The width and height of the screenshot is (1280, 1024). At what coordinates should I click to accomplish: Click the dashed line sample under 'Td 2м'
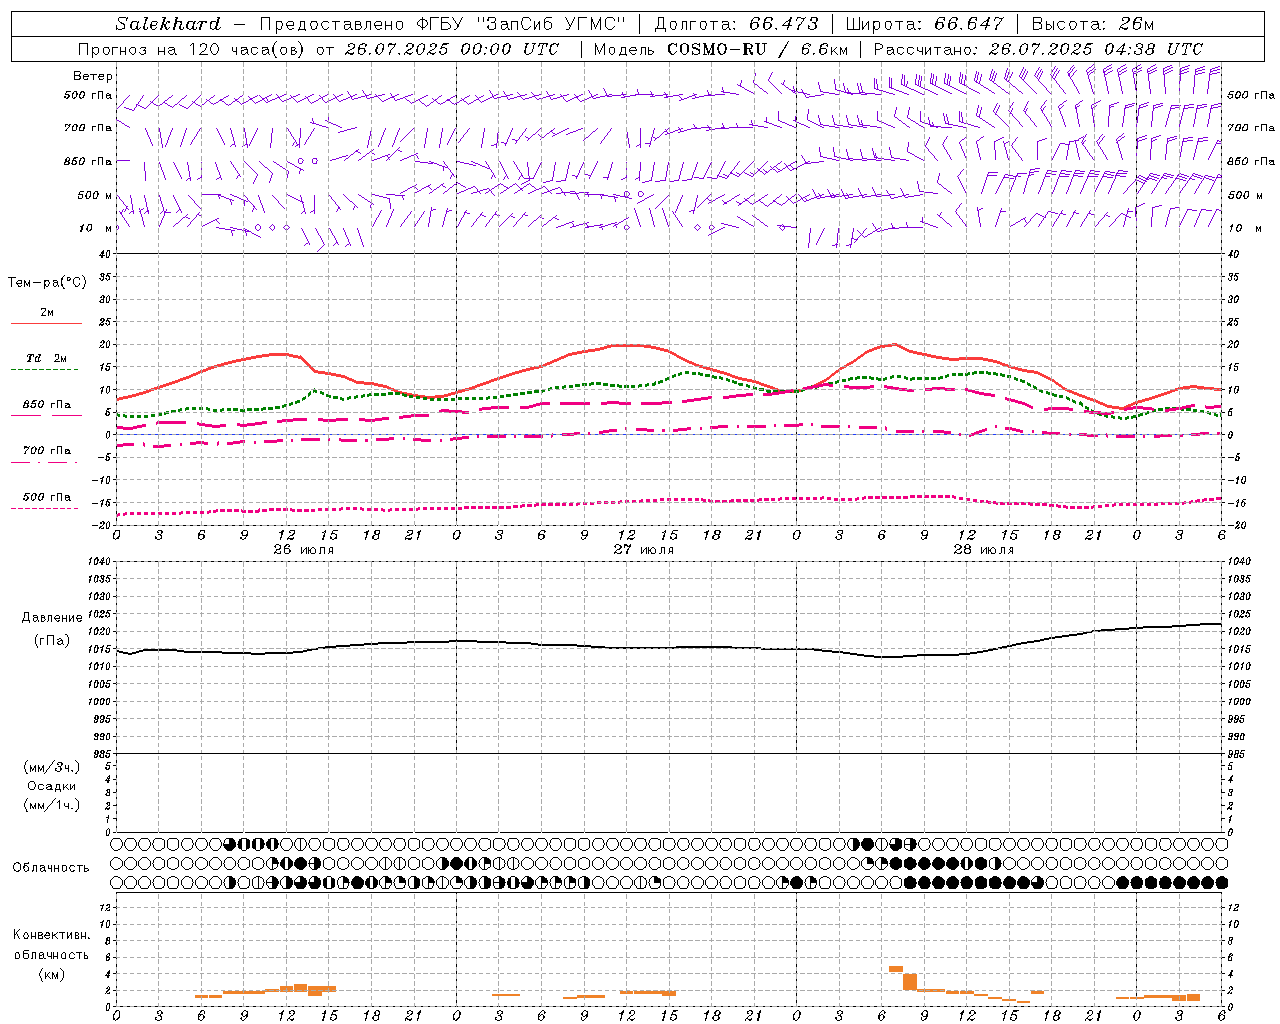point(44,370)
